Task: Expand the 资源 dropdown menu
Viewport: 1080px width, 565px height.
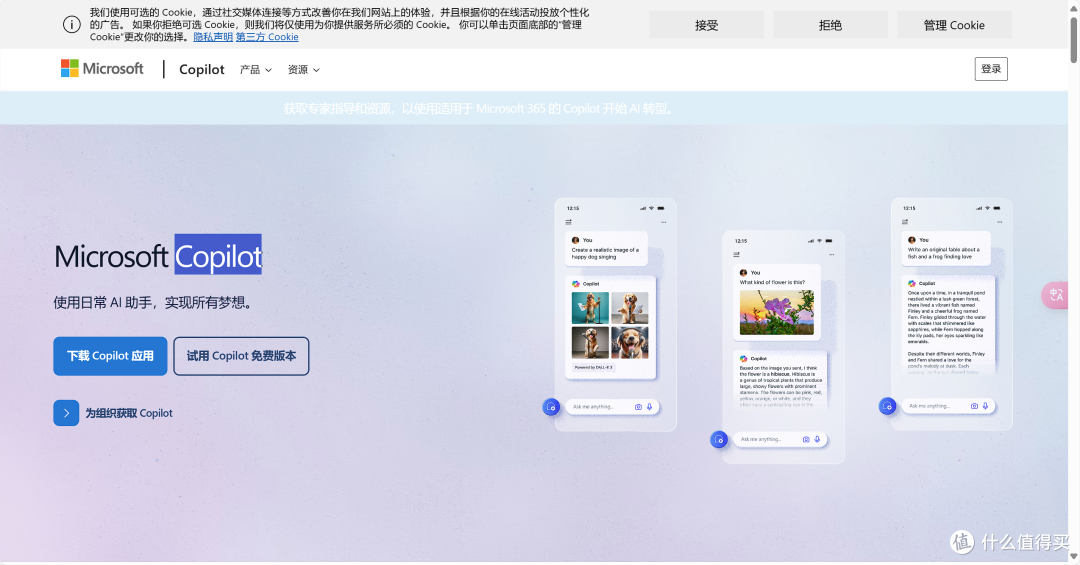Action: (304, 70)
